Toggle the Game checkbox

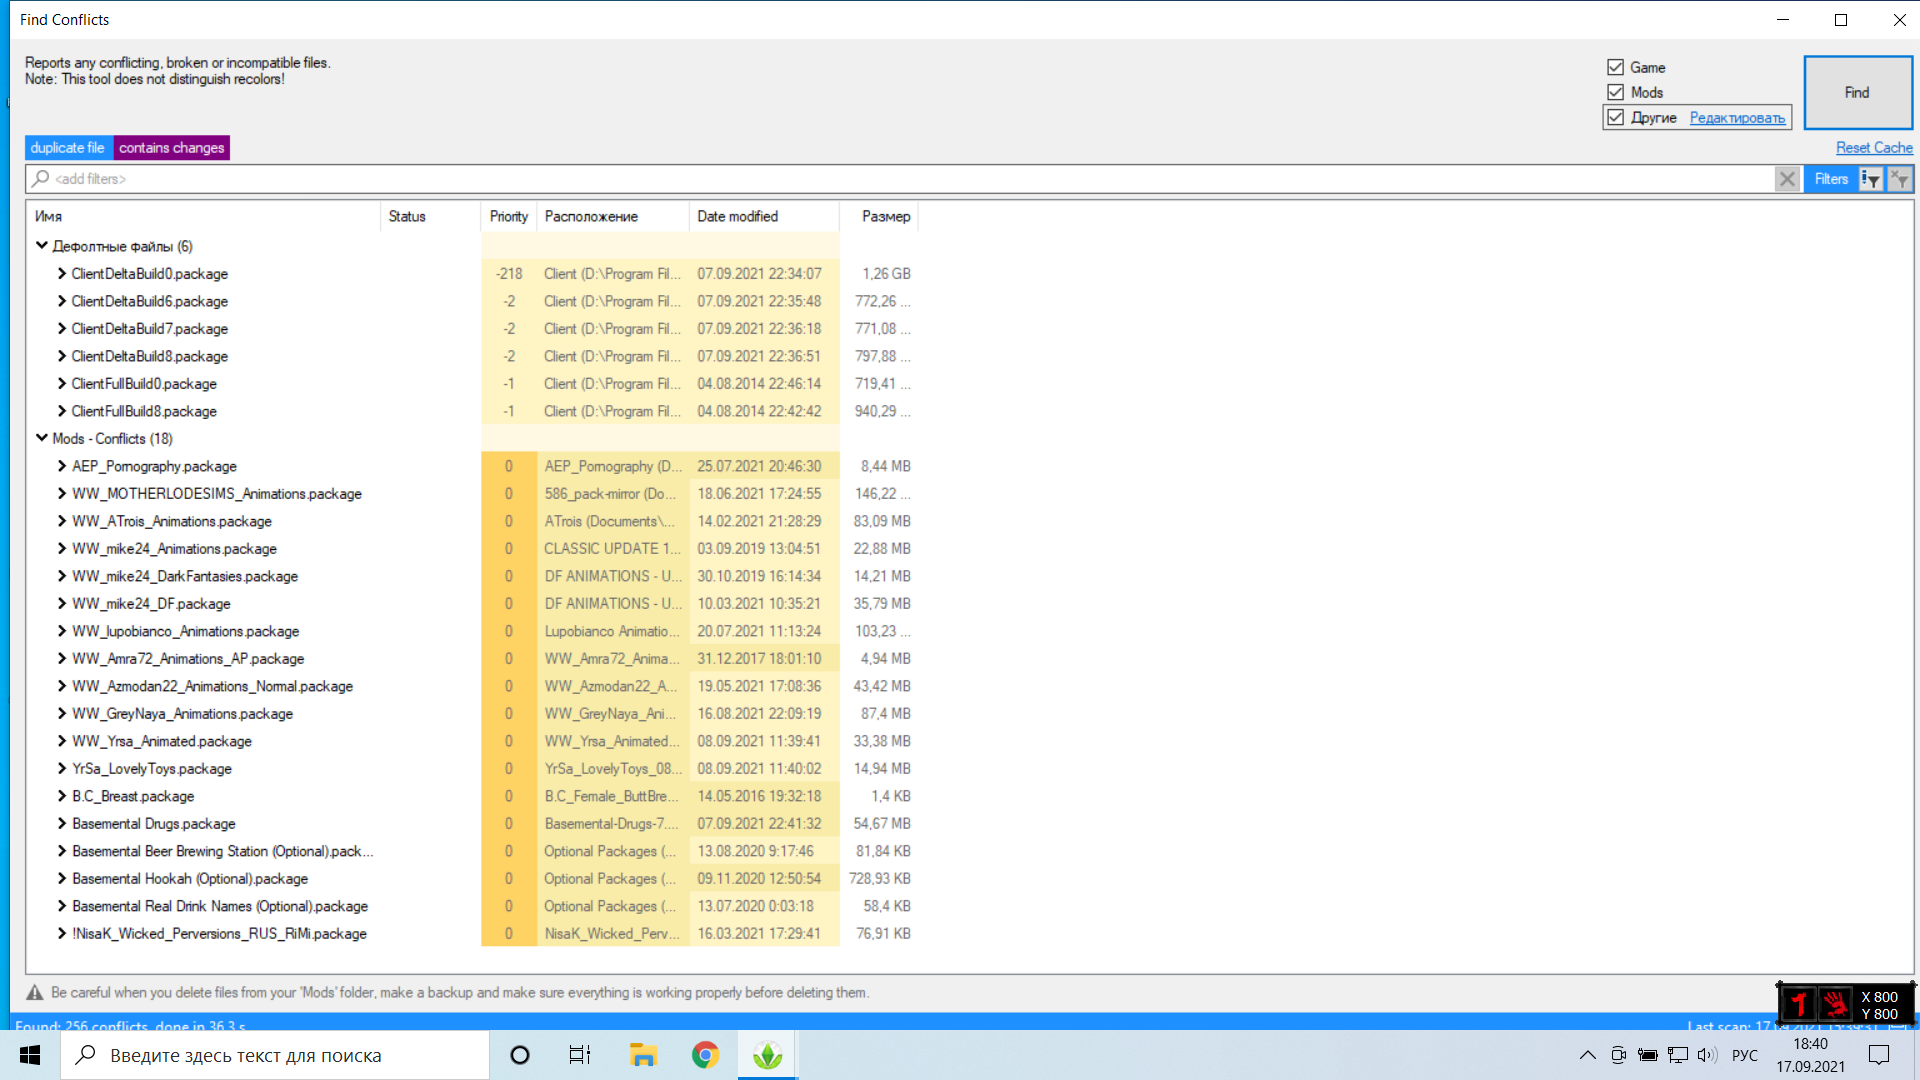(x=1615, y=67)
